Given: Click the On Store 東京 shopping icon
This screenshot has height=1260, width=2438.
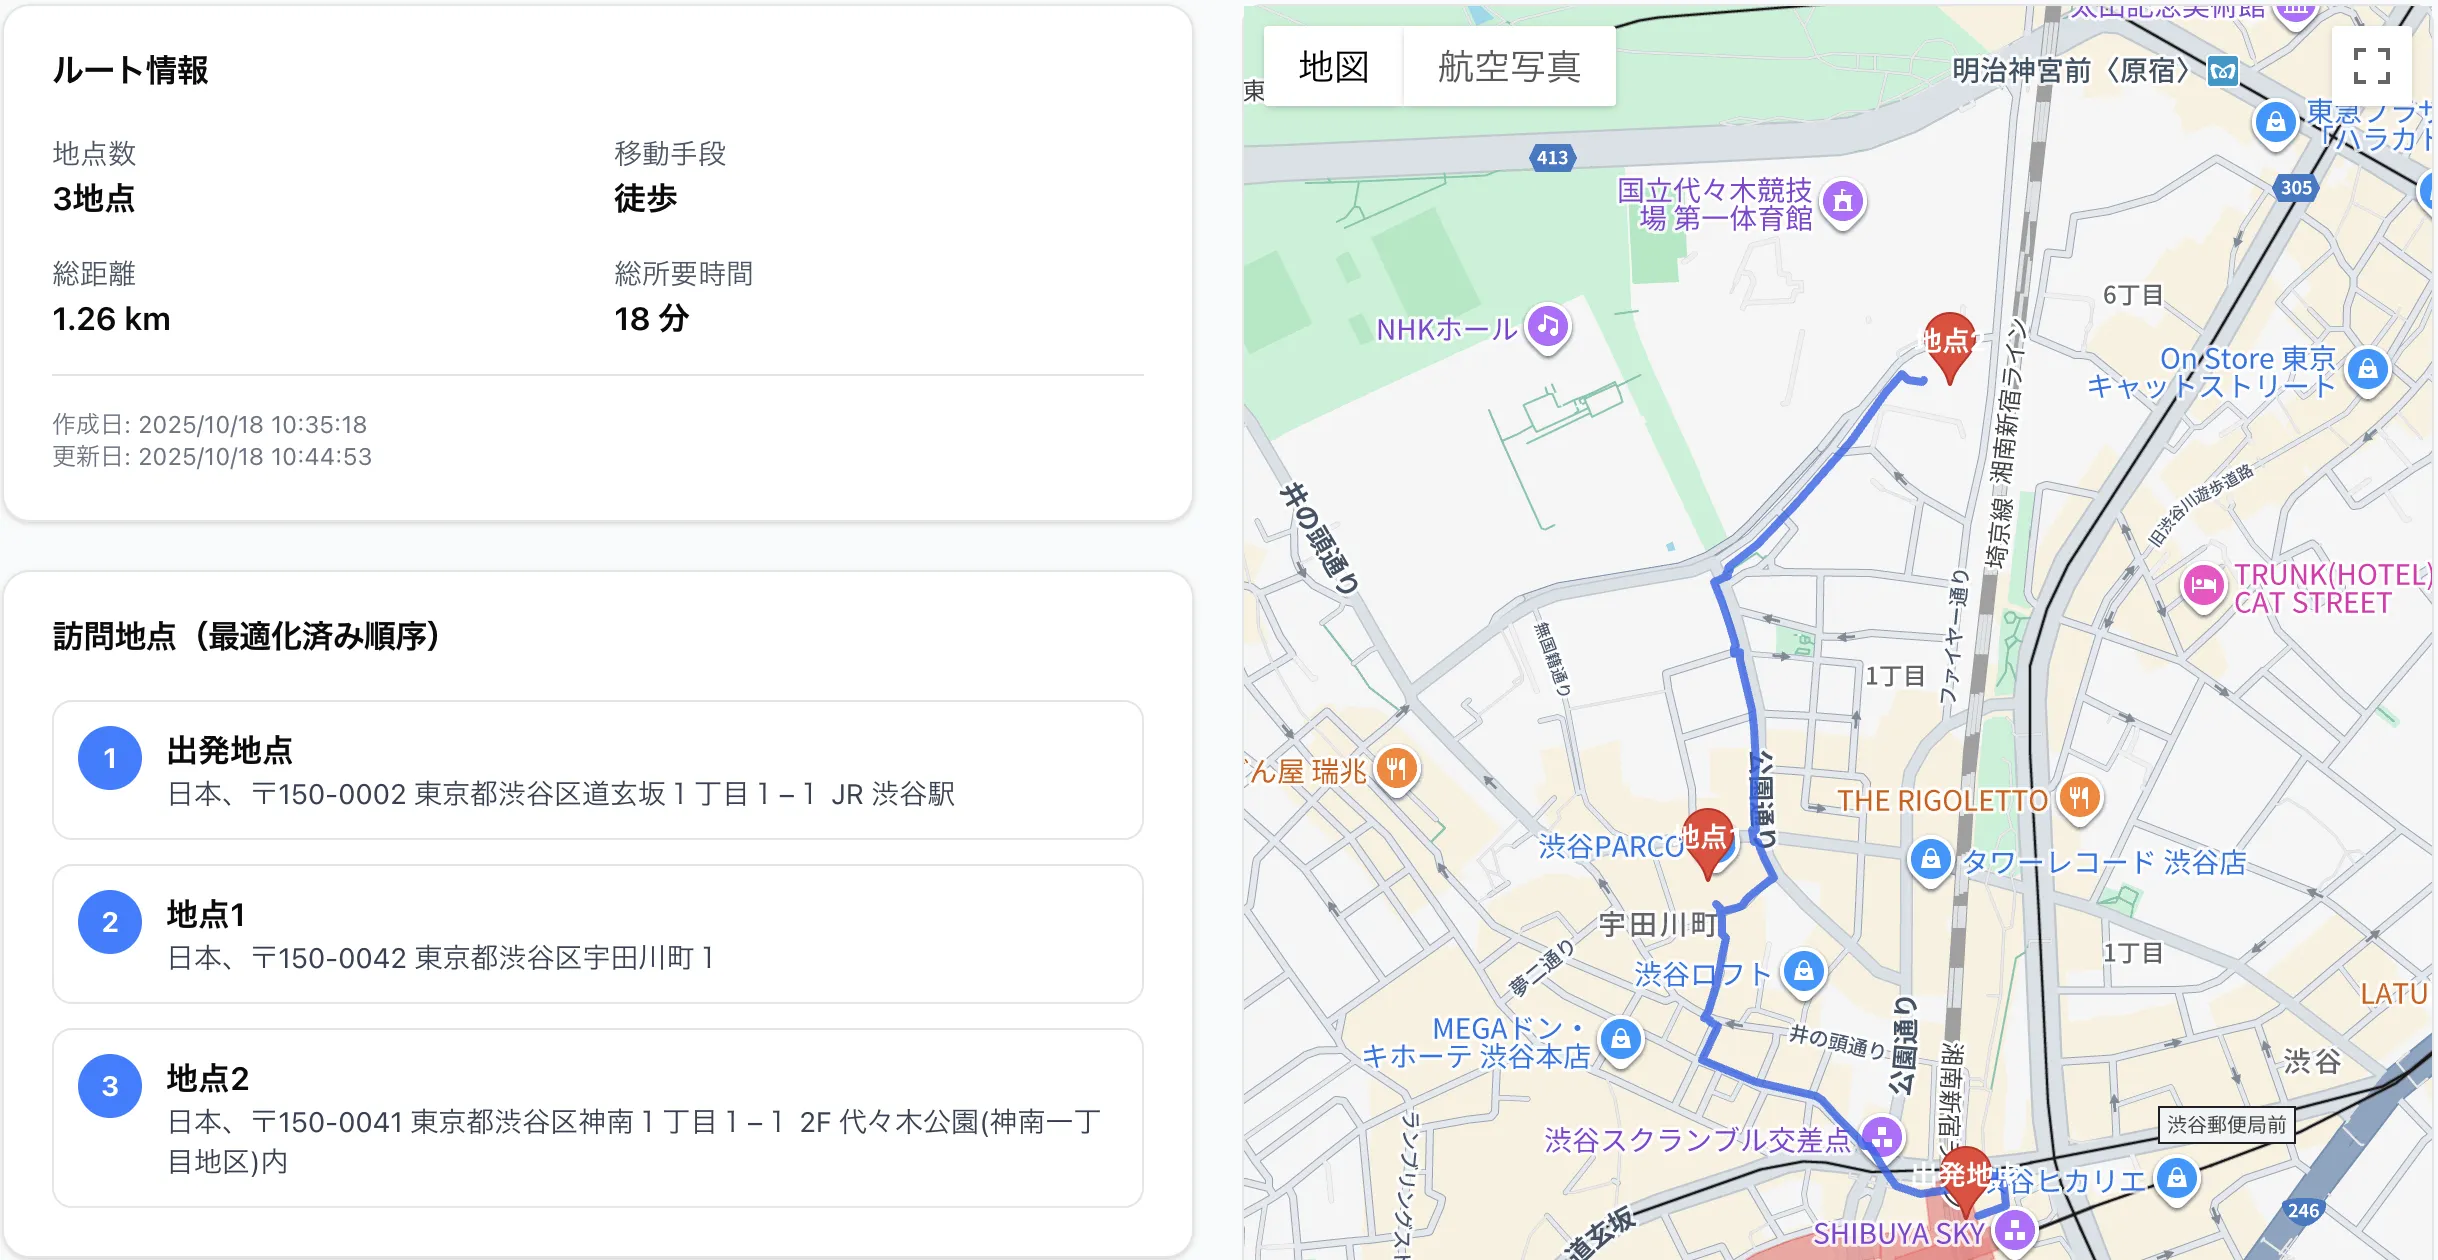Looking at the screenshot, I should [x=2367, y=370].
